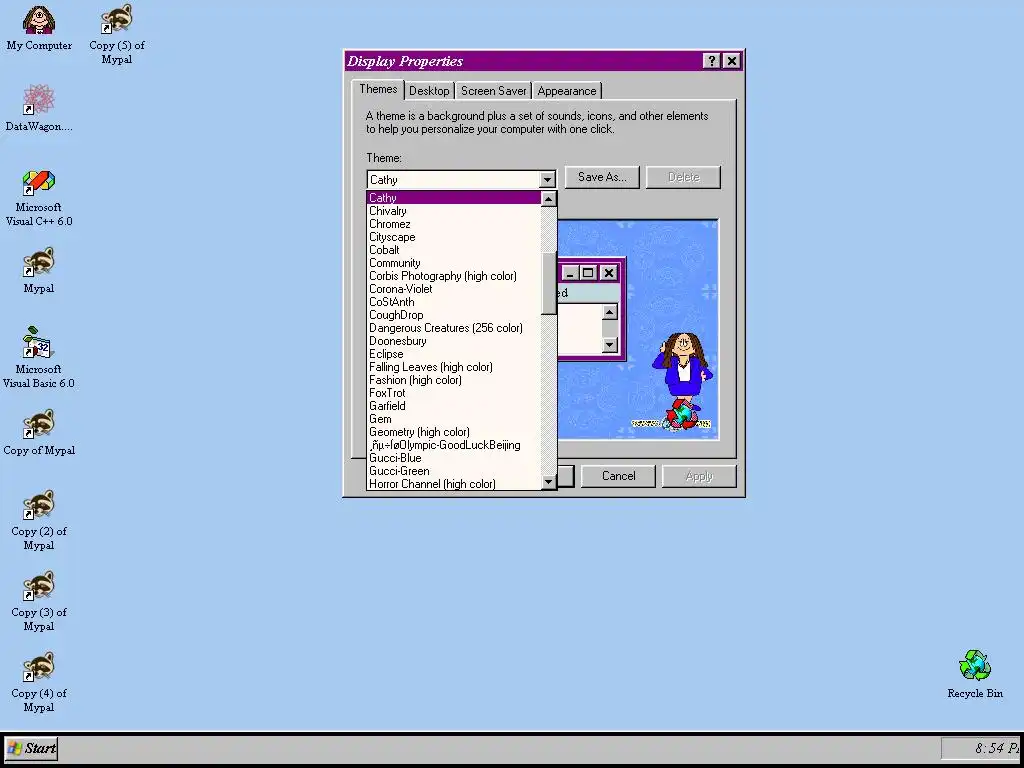Choose Cityscape theme from the list
Image resolution: width=1024 pixels, height=768 pixels.
point(454,237)
